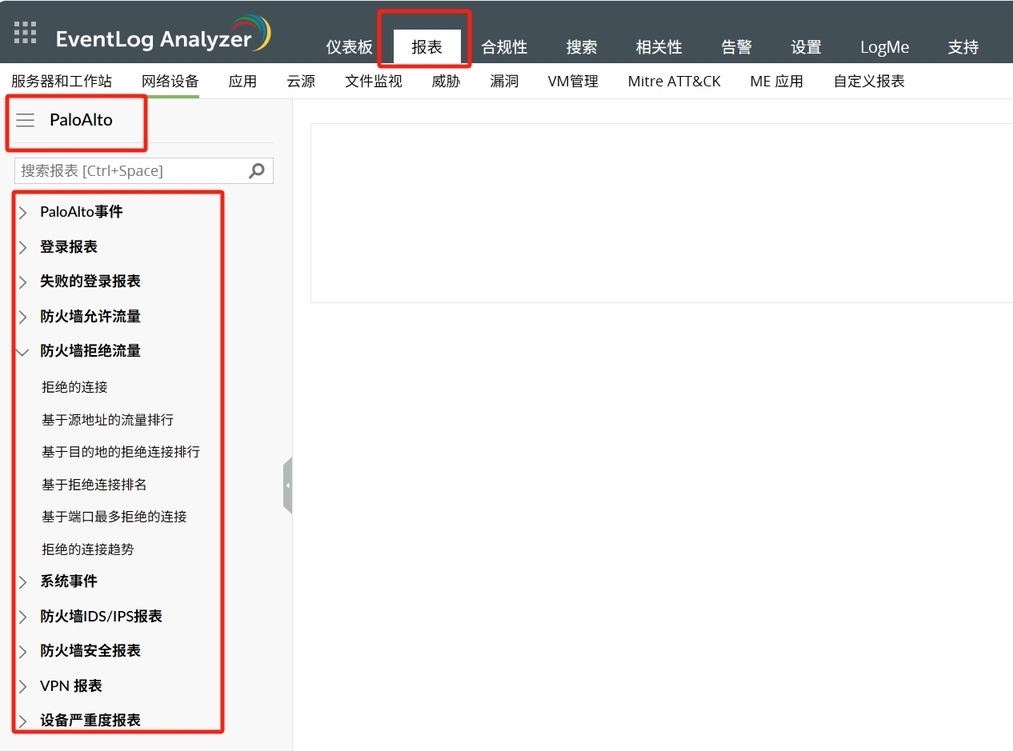1013x751 pixels.
Task: Open the 基于端口最多拒绝的连接 report
Action: [x=114, y=516]
